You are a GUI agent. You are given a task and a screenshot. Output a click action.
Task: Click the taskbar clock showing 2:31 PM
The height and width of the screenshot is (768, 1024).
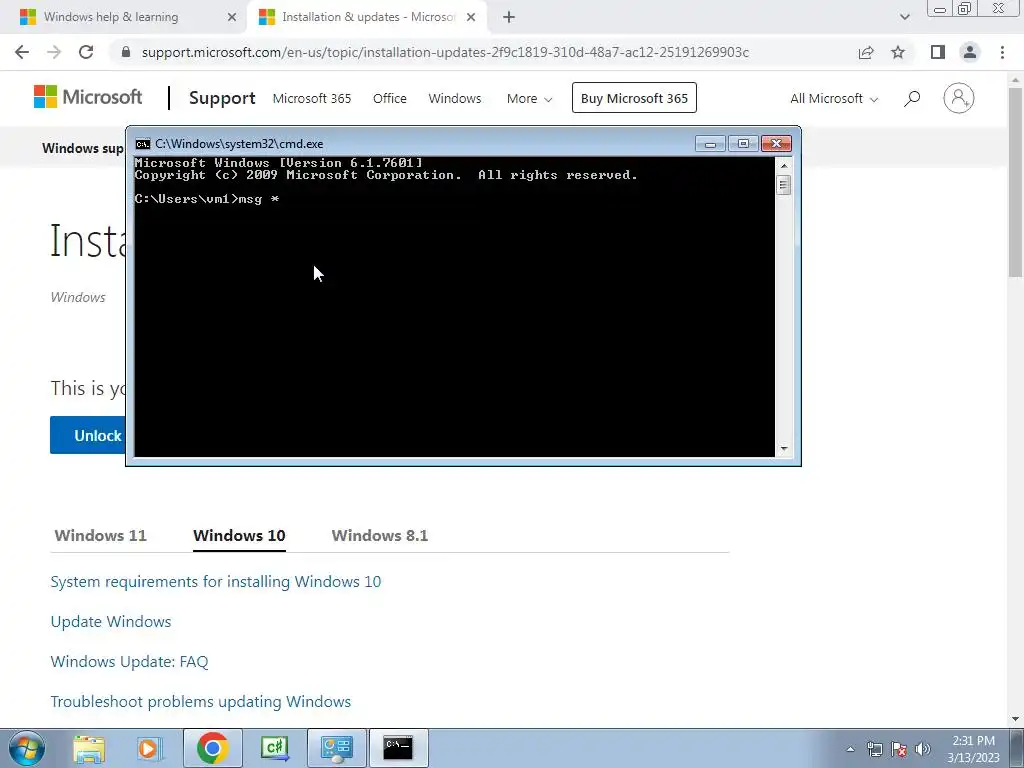pyautogui.click(x=973, y=749)
